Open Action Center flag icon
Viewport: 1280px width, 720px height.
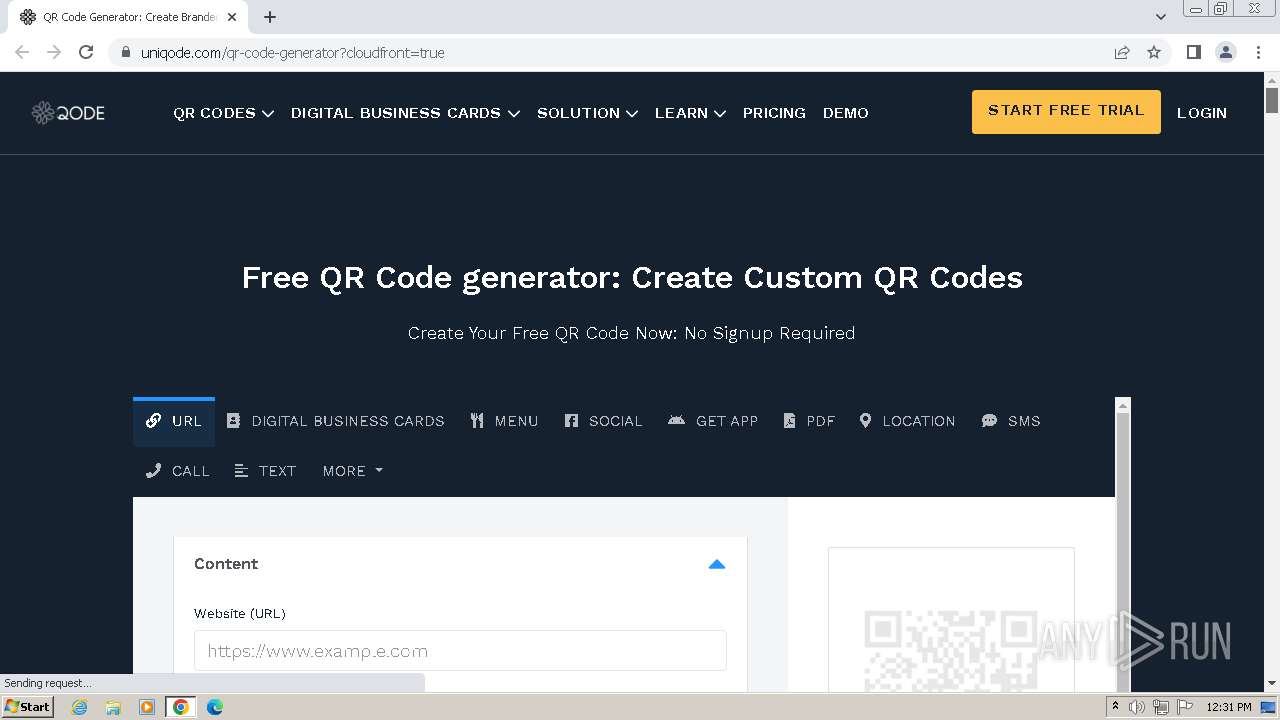(1185, 707)
